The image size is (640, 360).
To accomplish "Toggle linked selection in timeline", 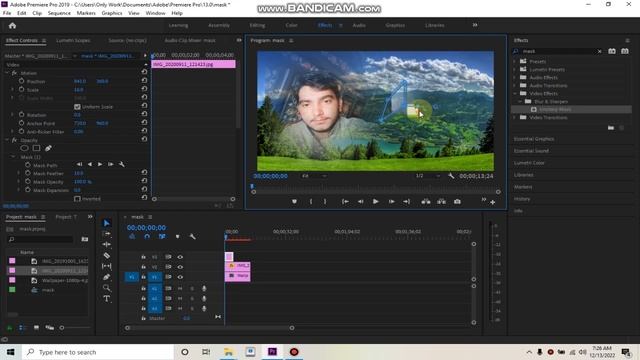I will pos(162,236).
